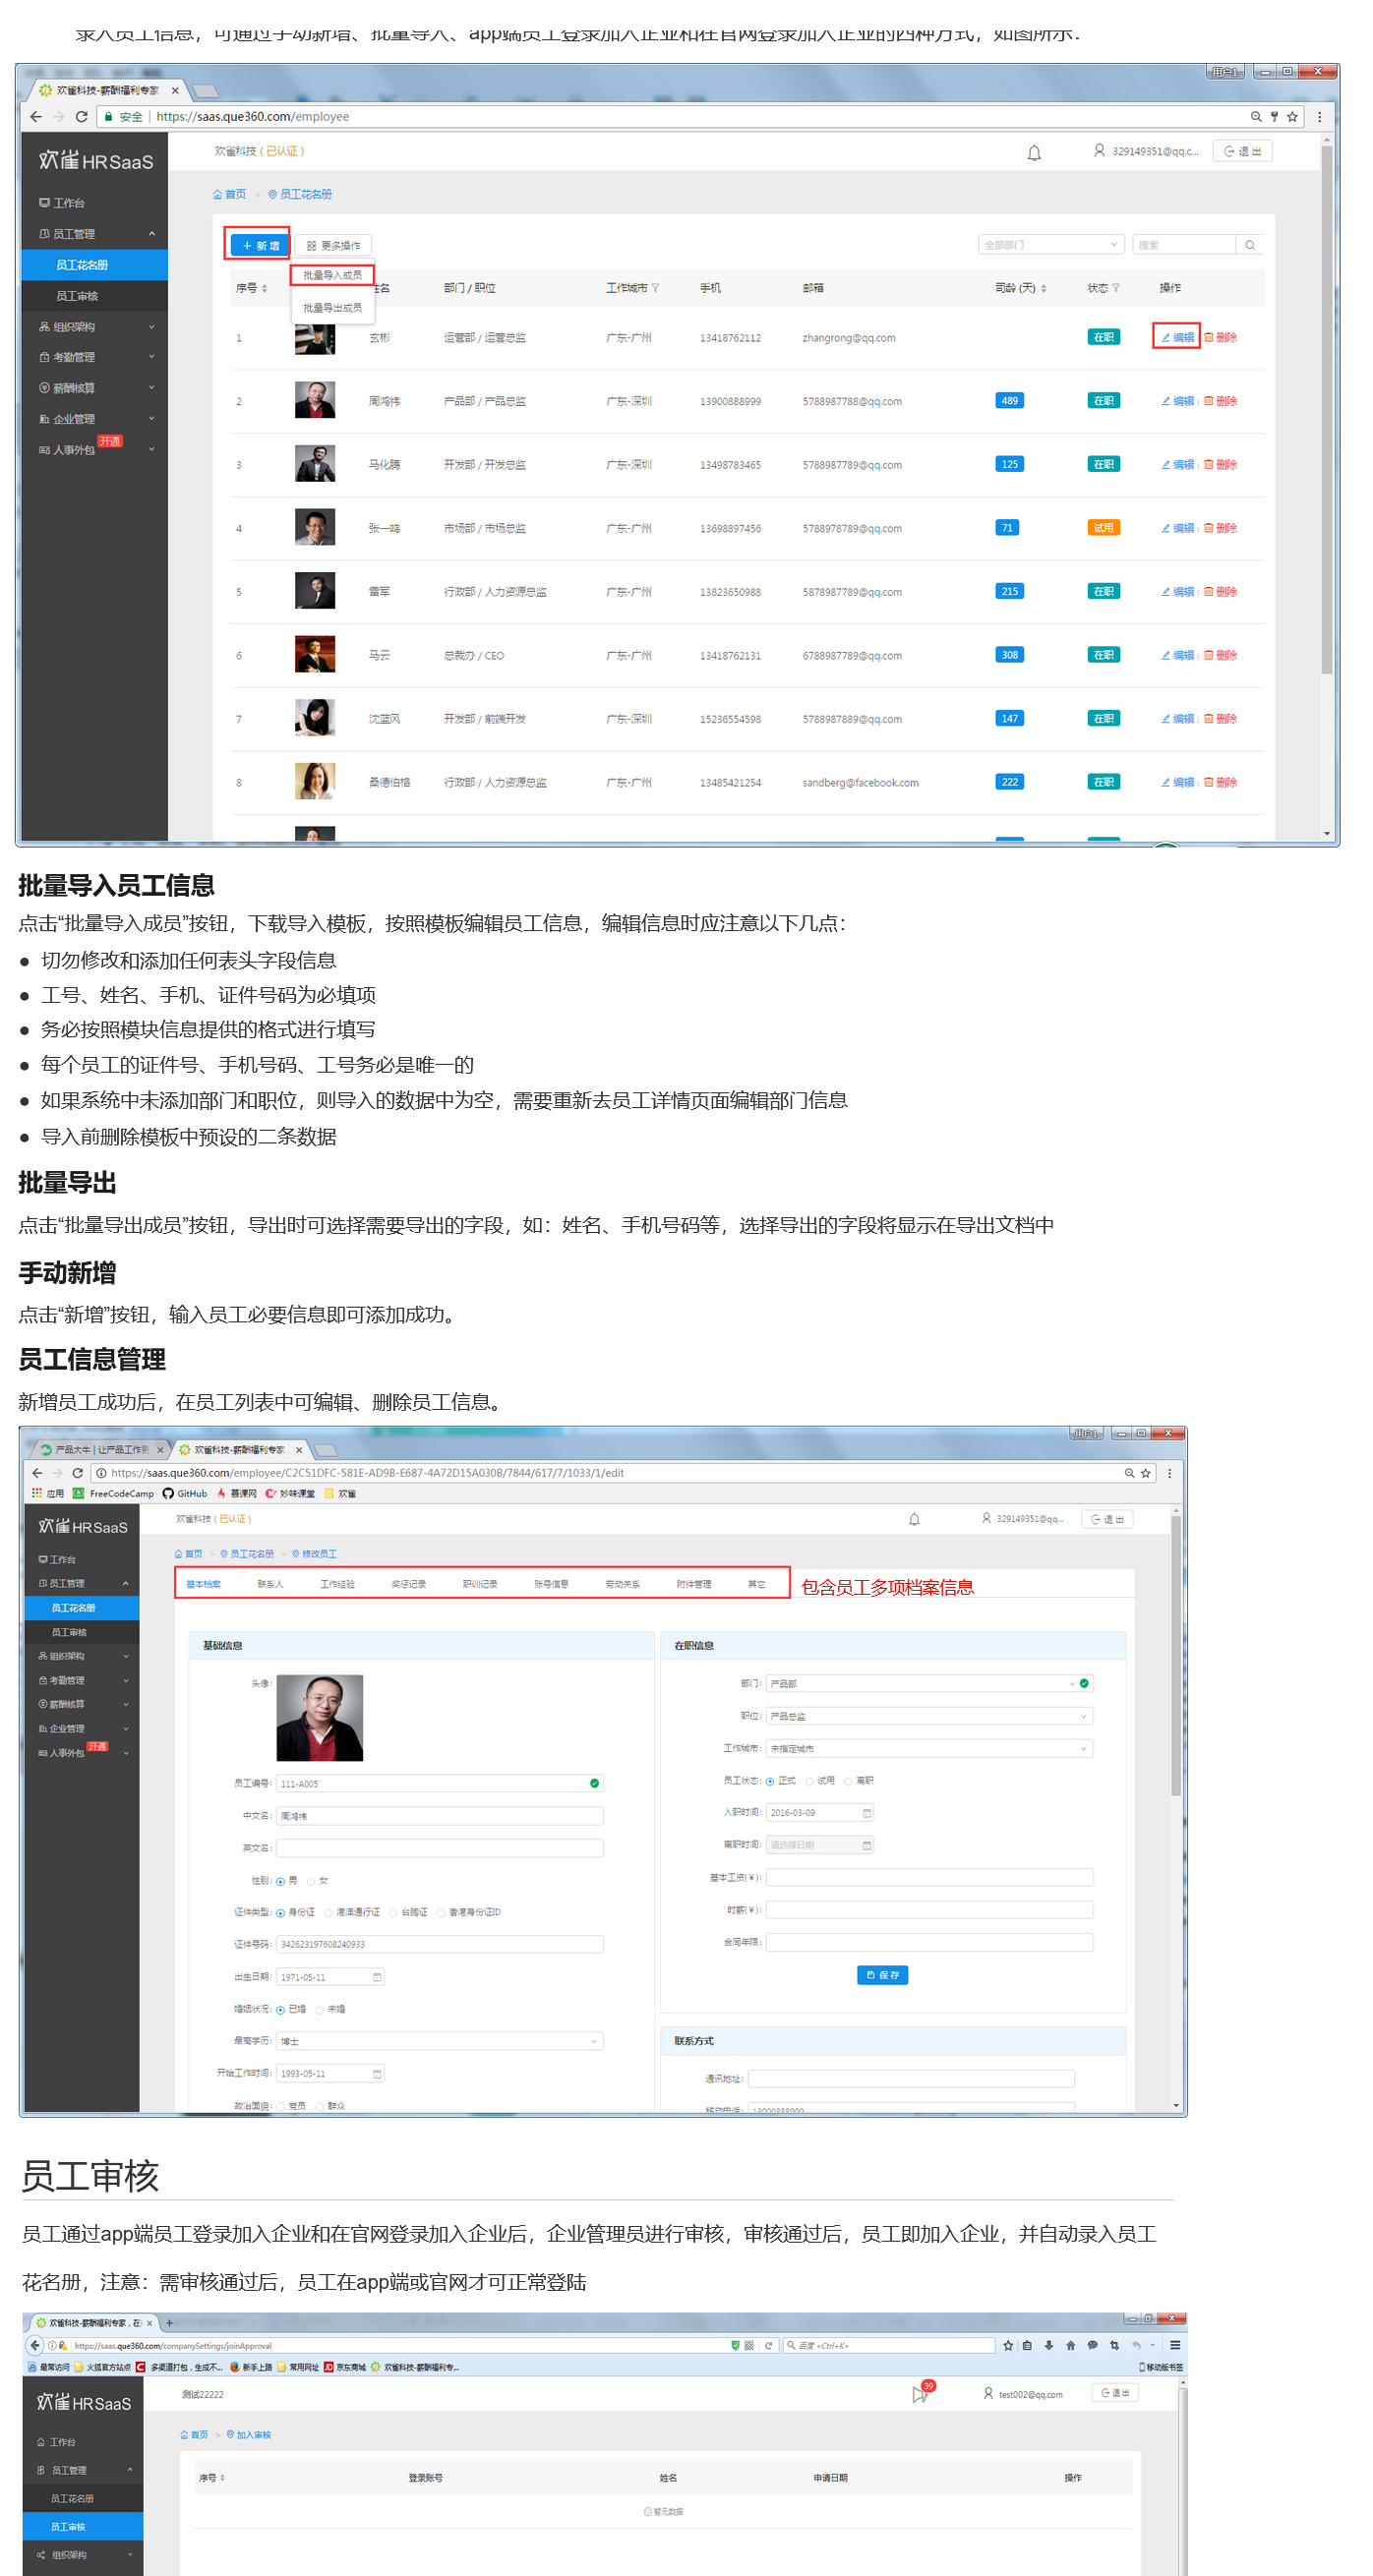1373x2576 pixels.
Task: Expand 组织架构 in the roster screenshot sidebar
Action: (x=95, y=327)
